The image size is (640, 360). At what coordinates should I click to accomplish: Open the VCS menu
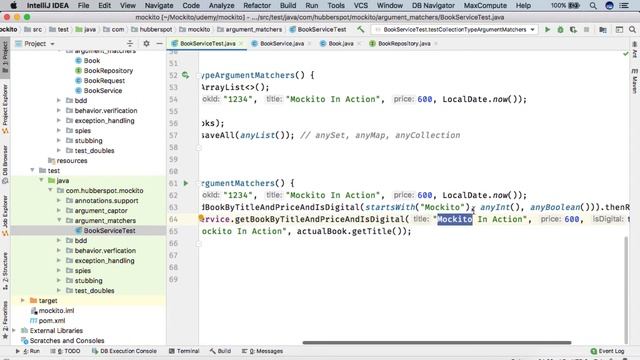[x=361, y=6]
